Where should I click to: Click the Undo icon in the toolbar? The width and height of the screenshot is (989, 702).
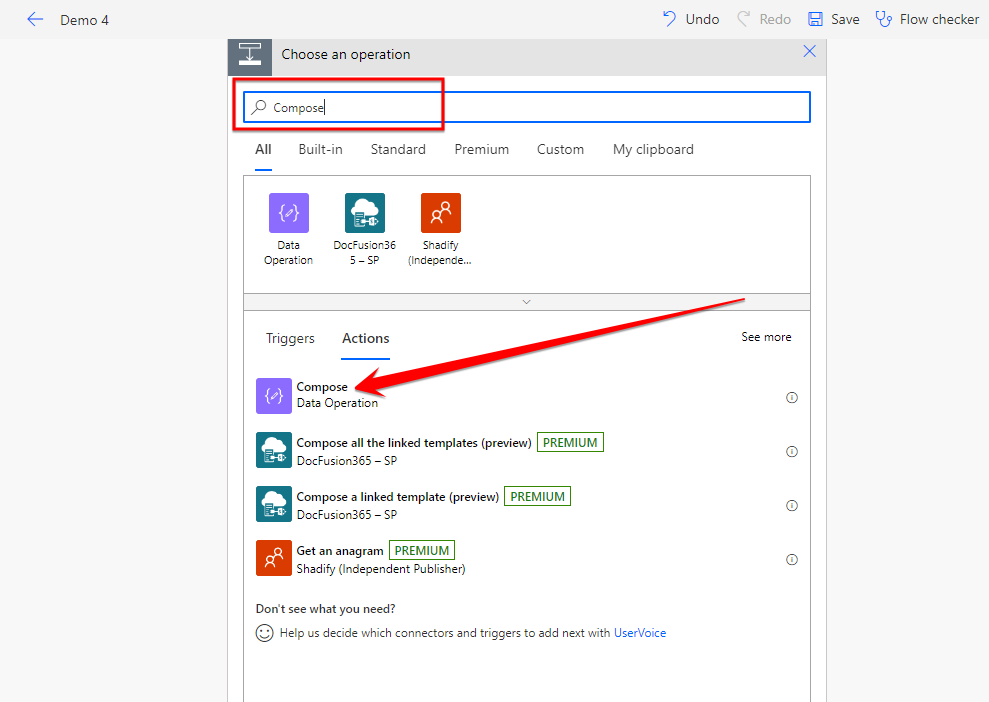pos(669,19)
